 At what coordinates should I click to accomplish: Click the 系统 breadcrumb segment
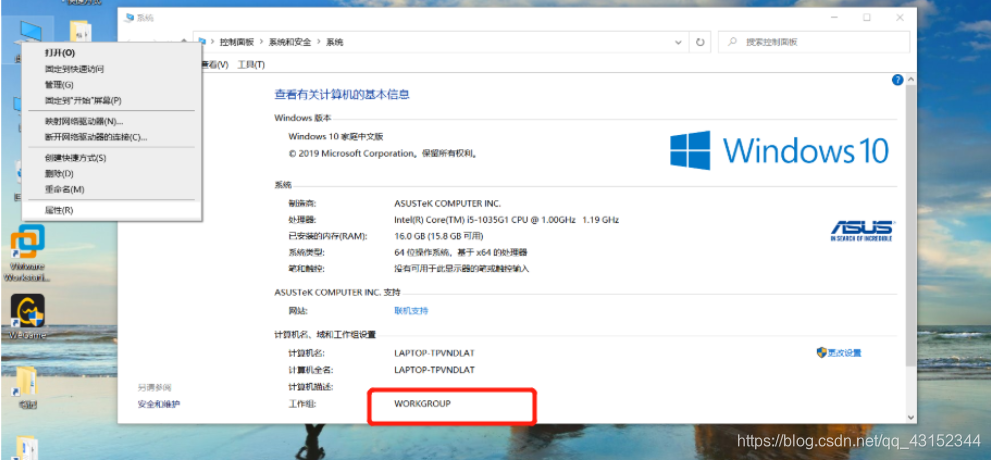click(335, 42)
